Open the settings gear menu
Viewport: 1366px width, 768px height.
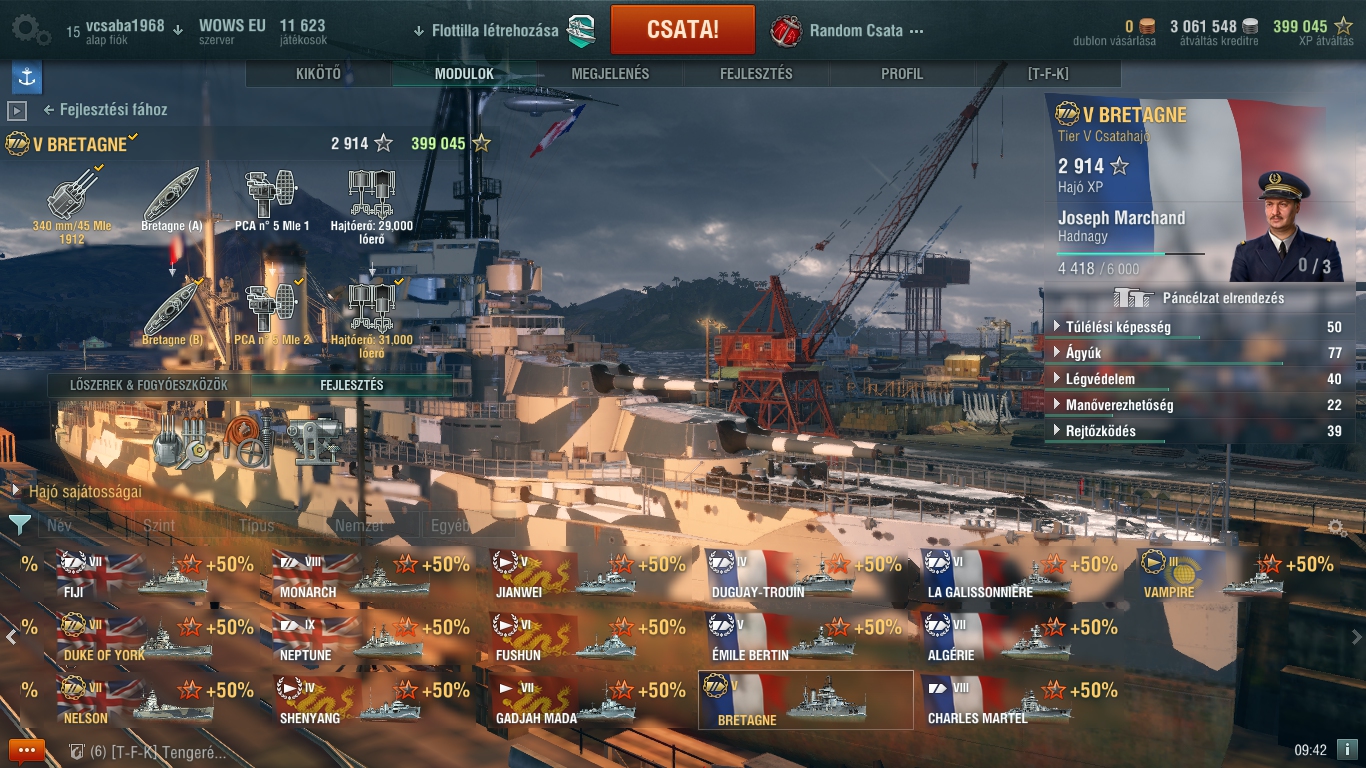(31, 29)
